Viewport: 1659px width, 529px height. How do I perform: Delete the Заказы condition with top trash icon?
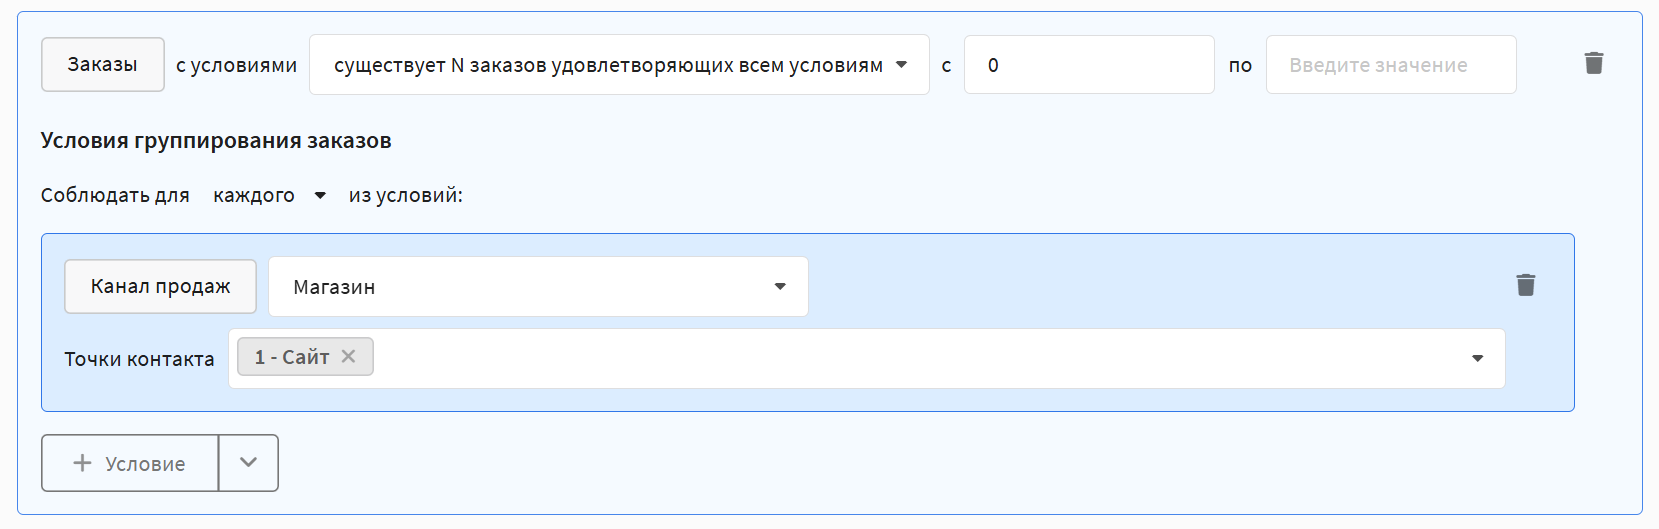tap(1594, 64)
